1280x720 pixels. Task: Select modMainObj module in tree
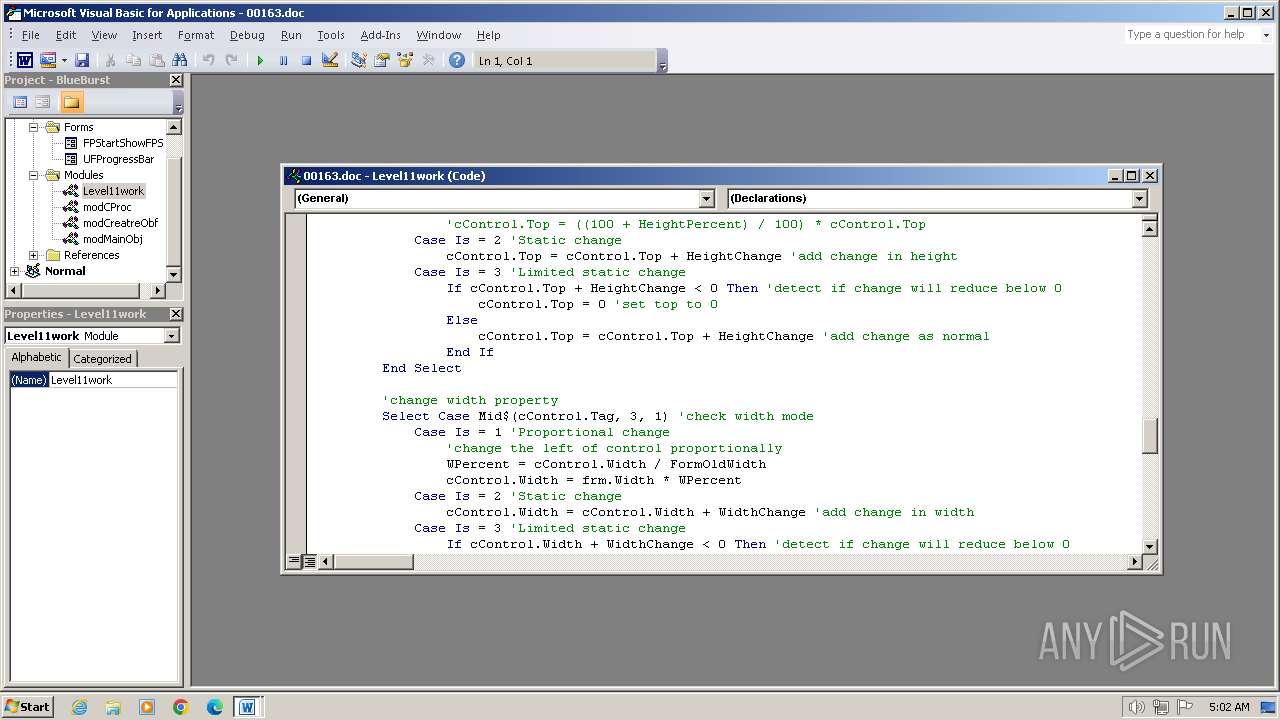pyautogui.click(x=112, y=239)
